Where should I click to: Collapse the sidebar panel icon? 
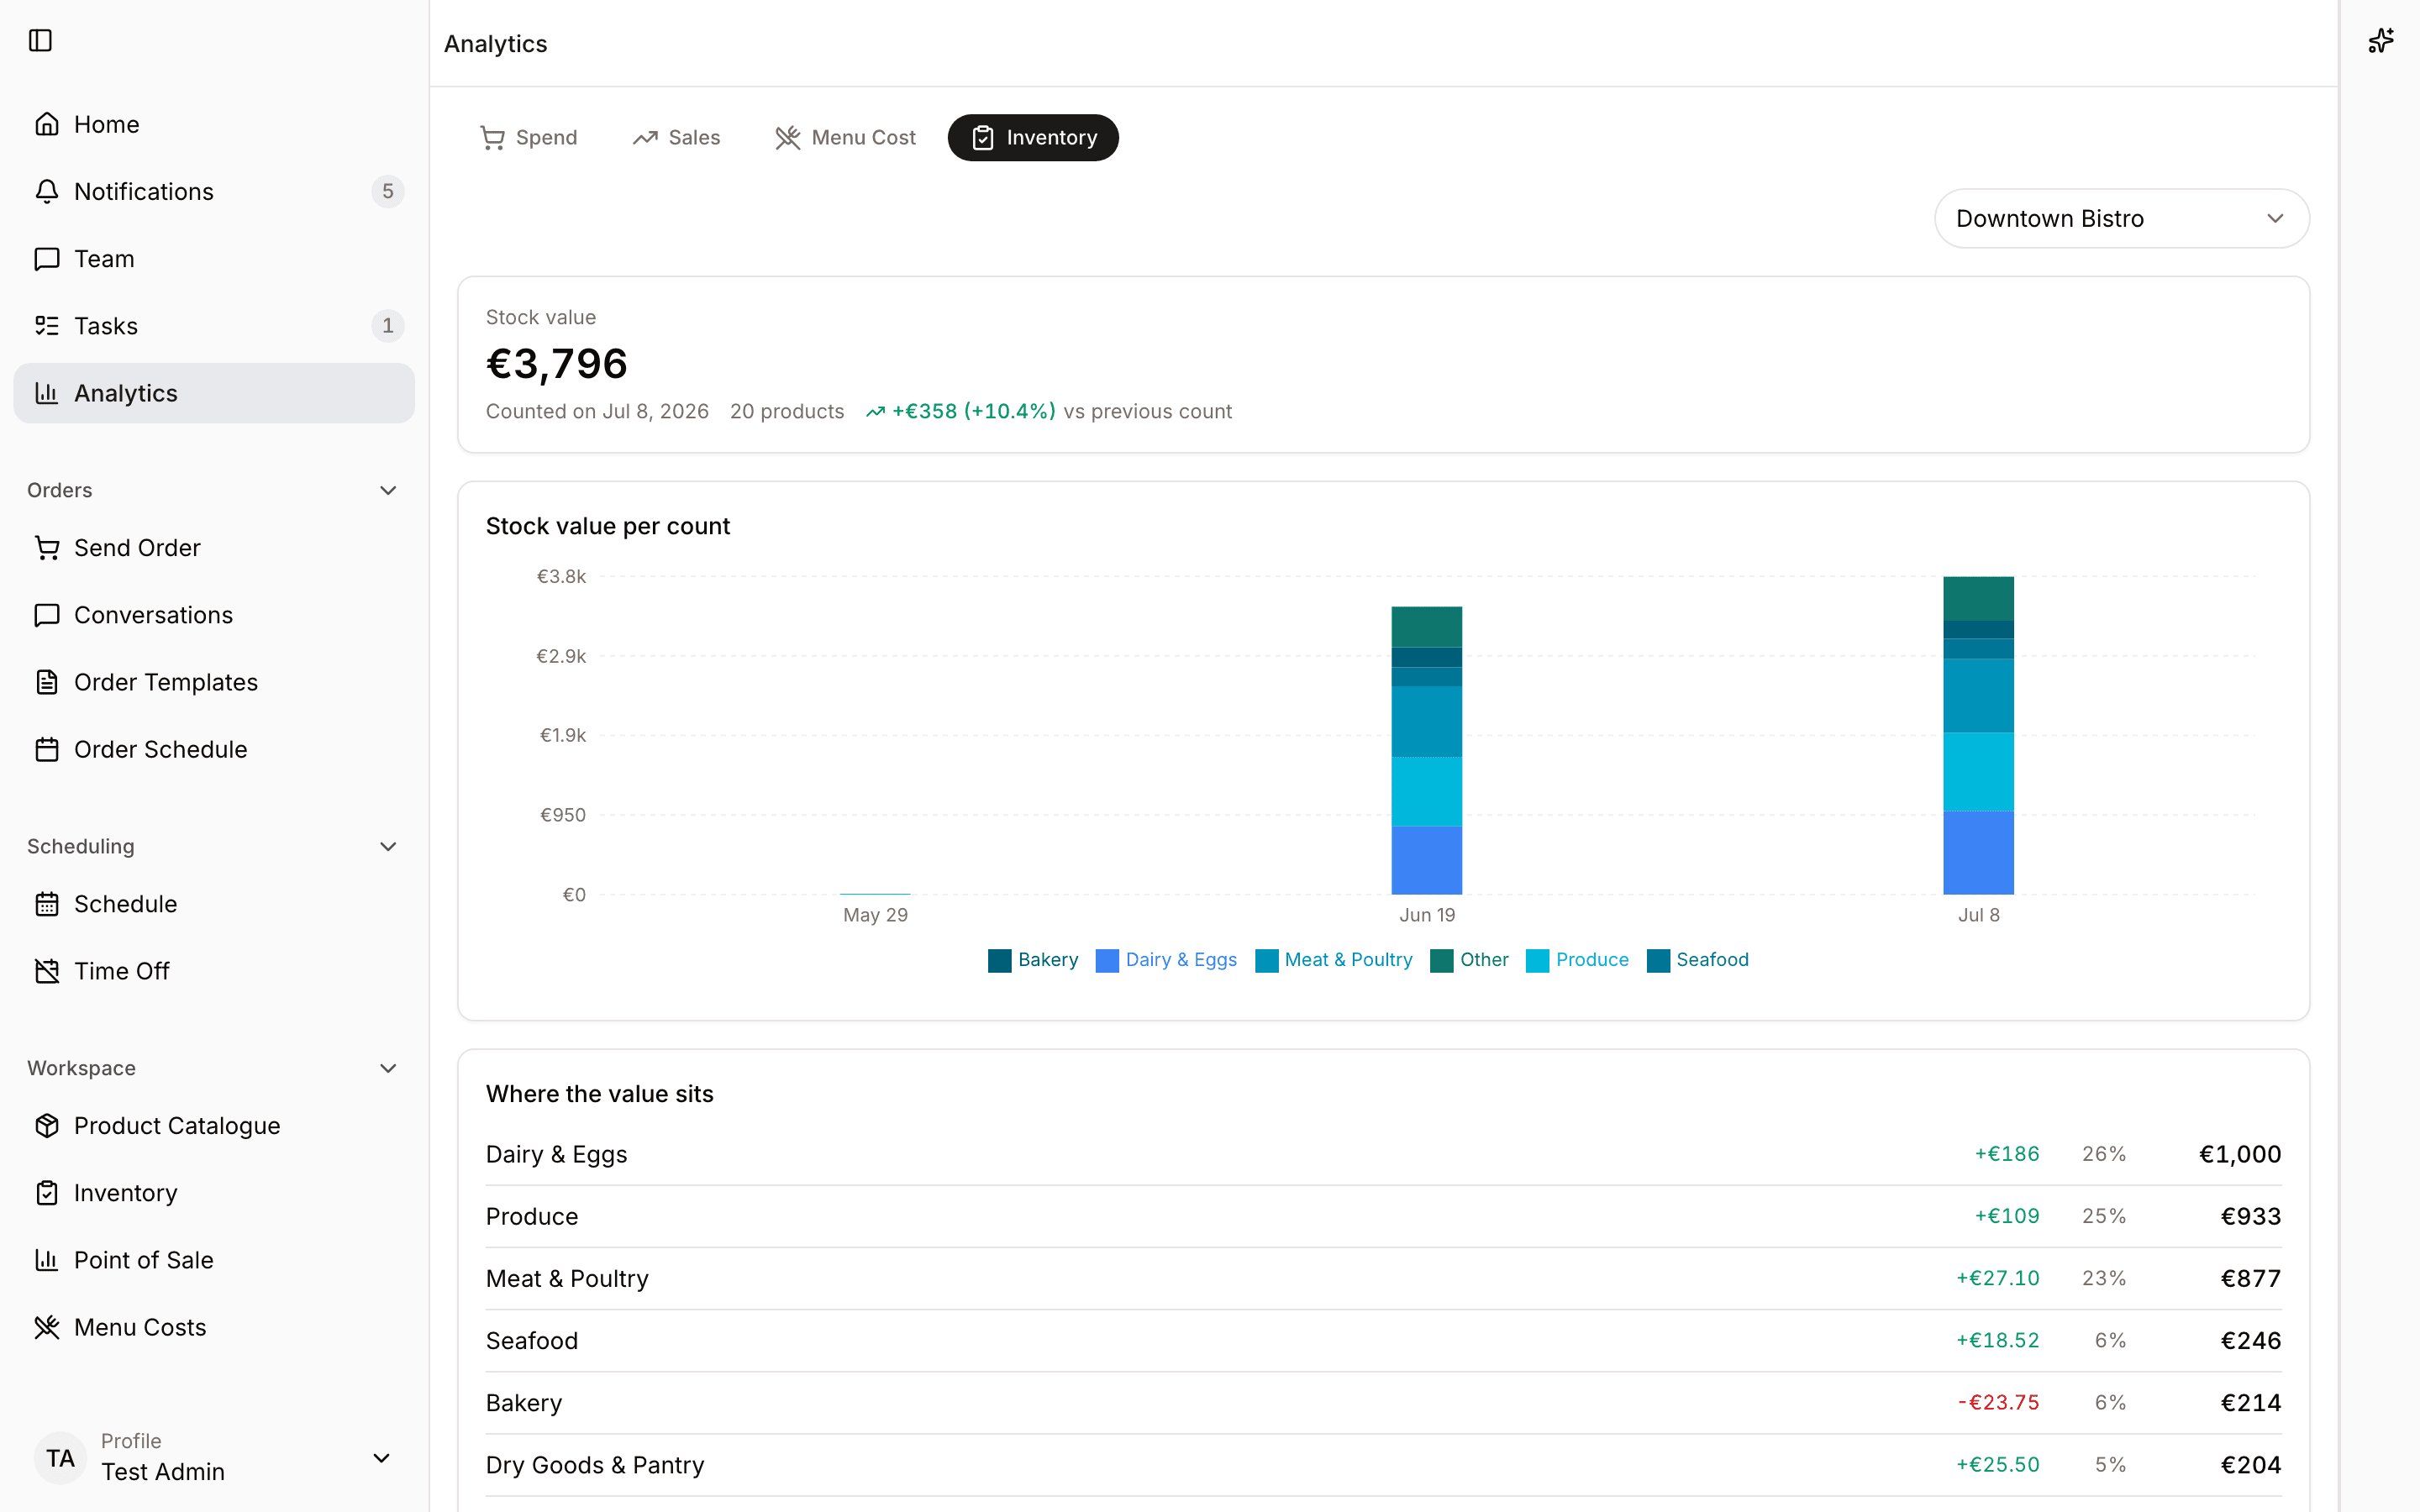coord(40,40)
